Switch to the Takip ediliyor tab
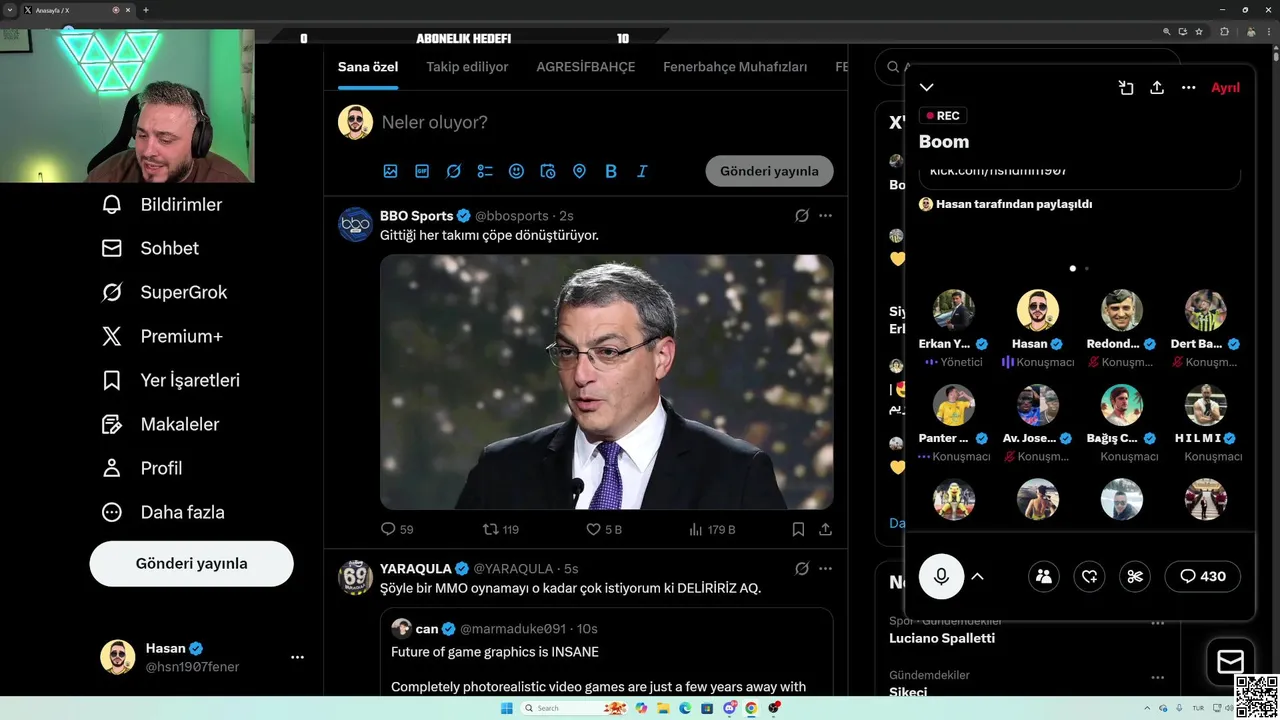This screenshot has height=720, width=1280. pos(467,67)
